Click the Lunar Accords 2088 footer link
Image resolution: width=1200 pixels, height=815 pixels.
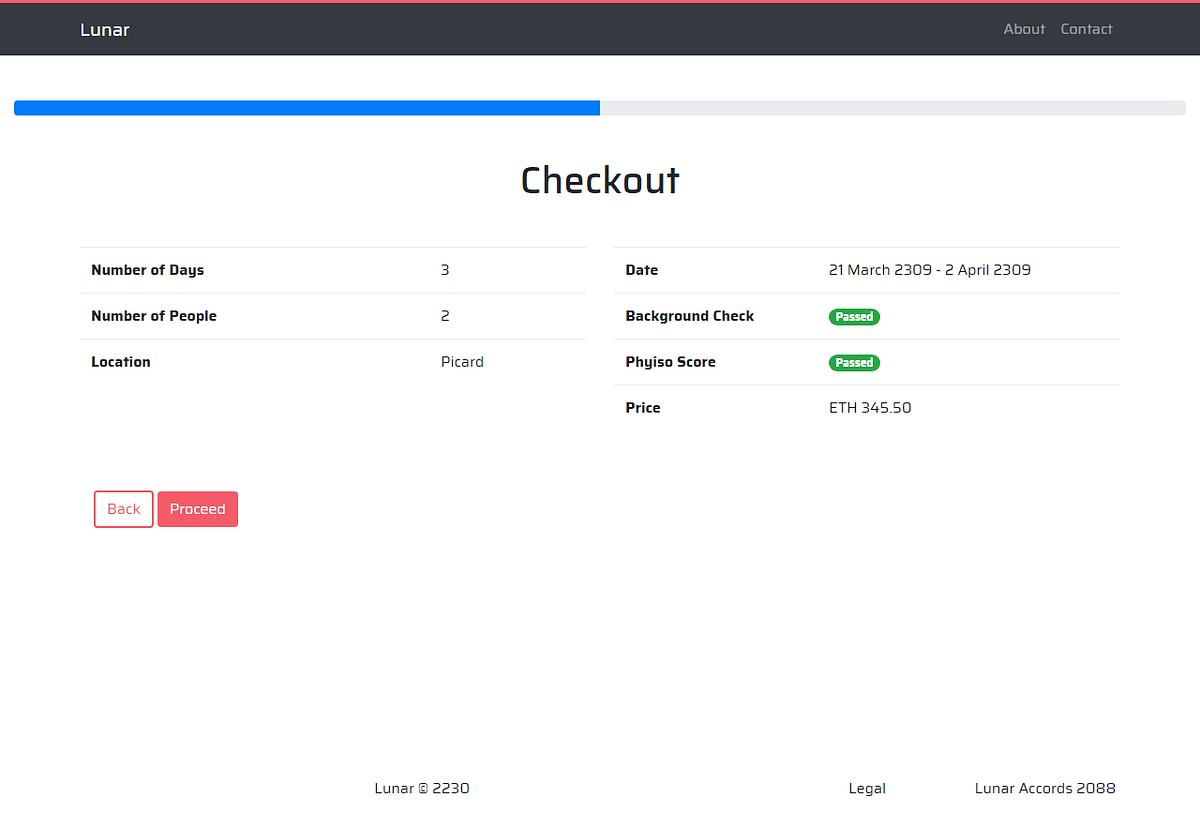pyautogui.click(x=1044, y=788)
